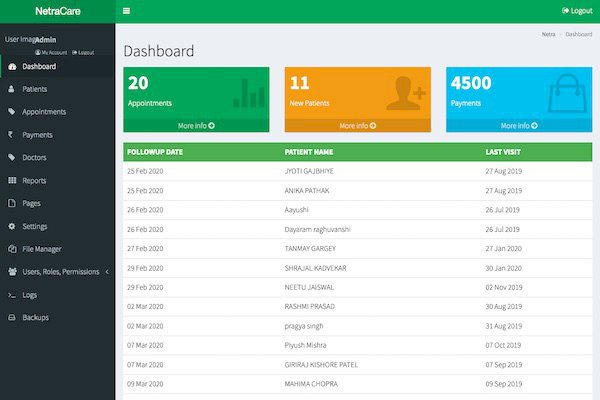Open the Doctors menu item
The width and height of the screenshot is (600, 400).
[34, 158]
